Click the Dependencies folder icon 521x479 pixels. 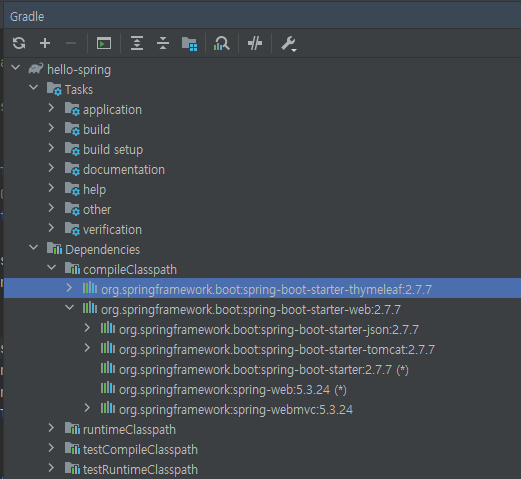[54, 248]
